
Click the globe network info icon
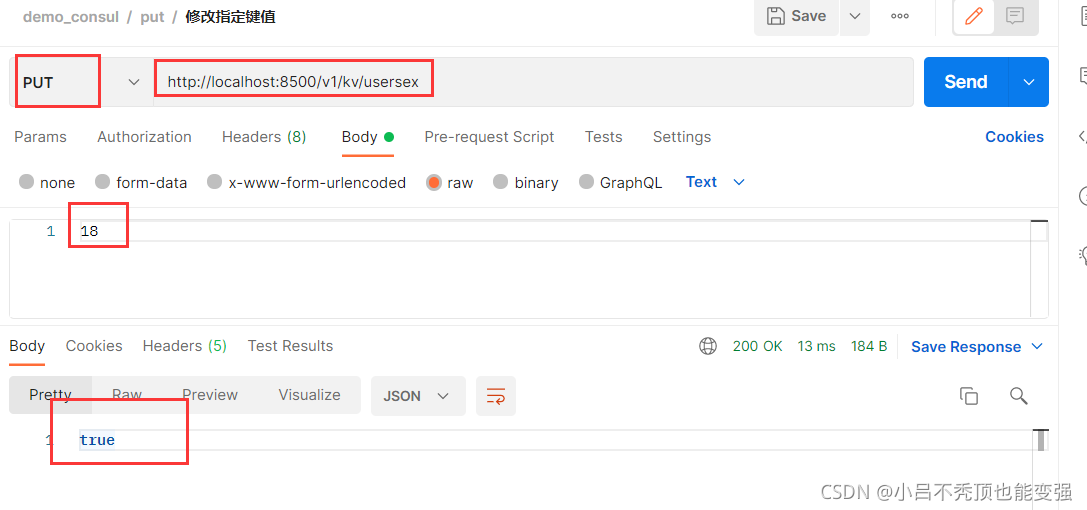click(x=708, y=346)
